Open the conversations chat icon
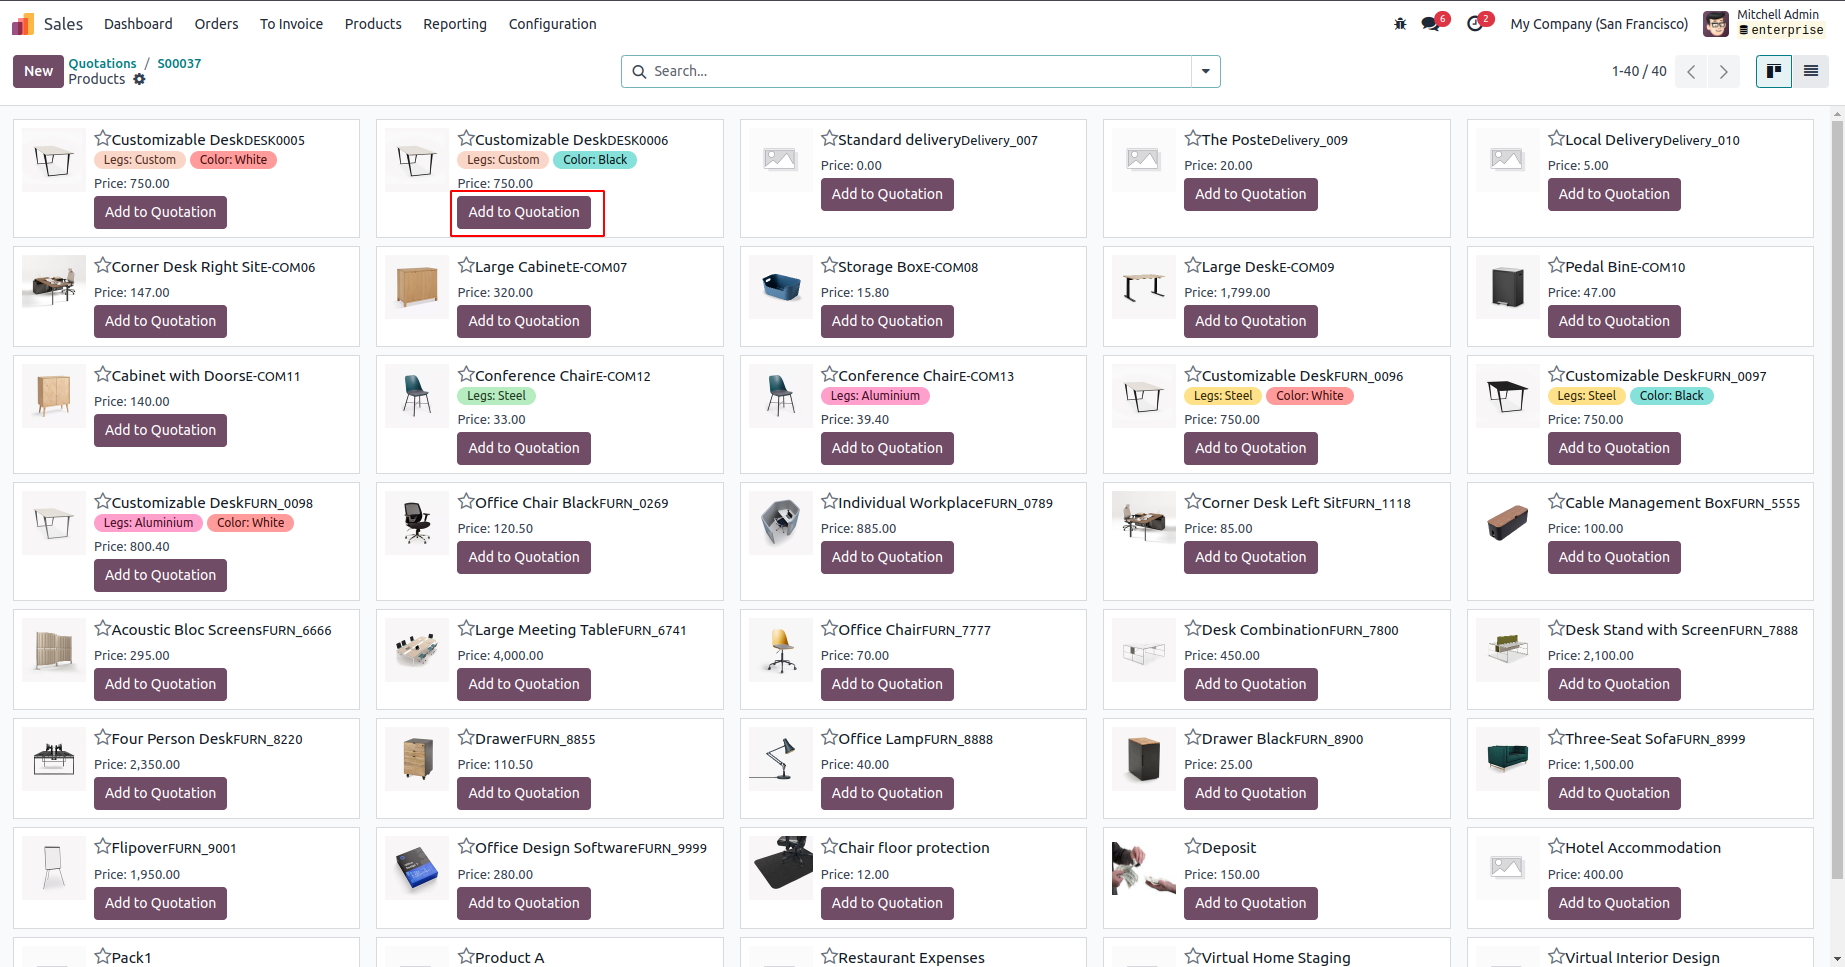Screen dimensions: 1845x967 (1431, 24)
